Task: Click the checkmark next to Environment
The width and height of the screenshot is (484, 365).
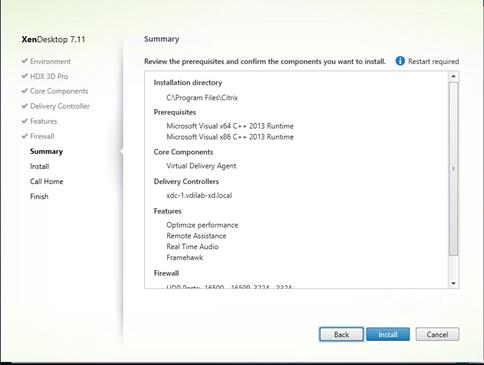Action: (x=24, y=61)
